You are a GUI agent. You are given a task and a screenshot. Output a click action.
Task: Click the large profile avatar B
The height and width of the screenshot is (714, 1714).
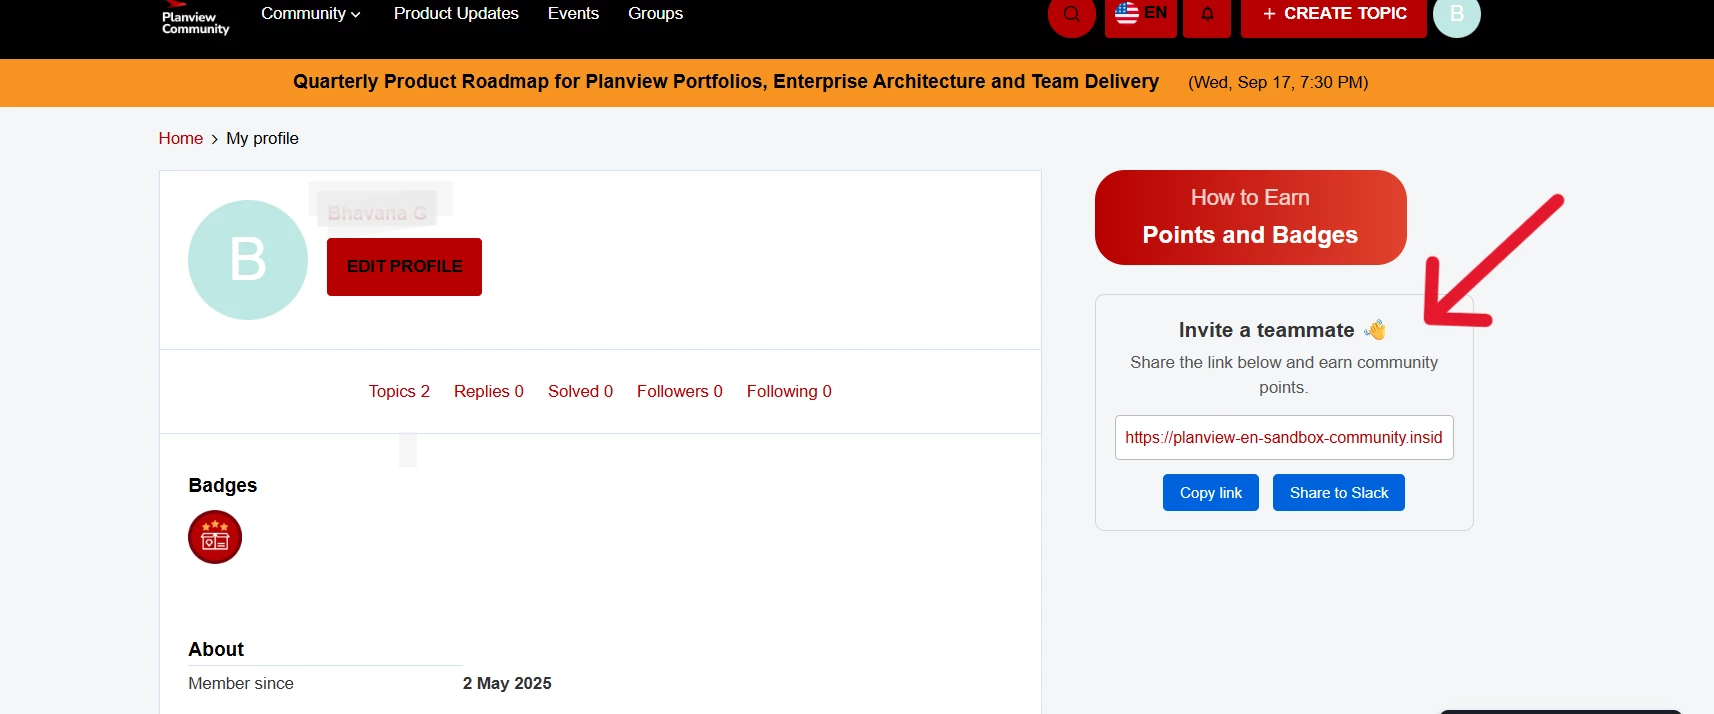pos(248,260)
